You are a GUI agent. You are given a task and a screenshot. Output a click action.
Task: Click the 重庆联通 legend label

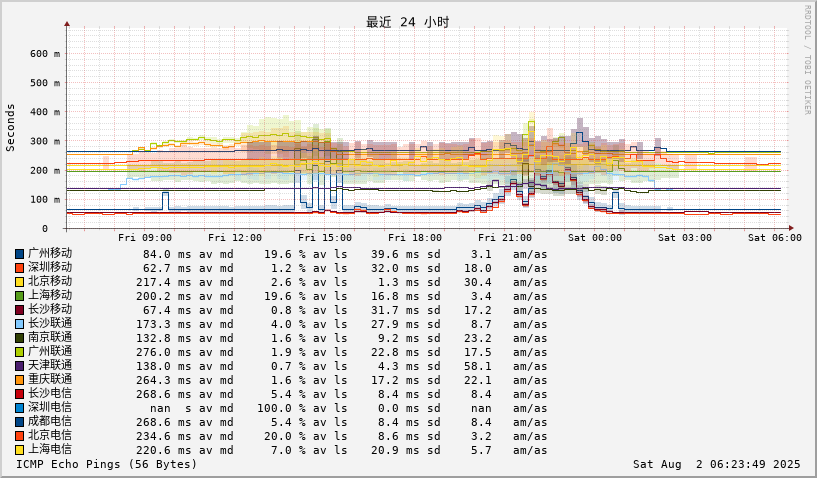pos(50,380)
